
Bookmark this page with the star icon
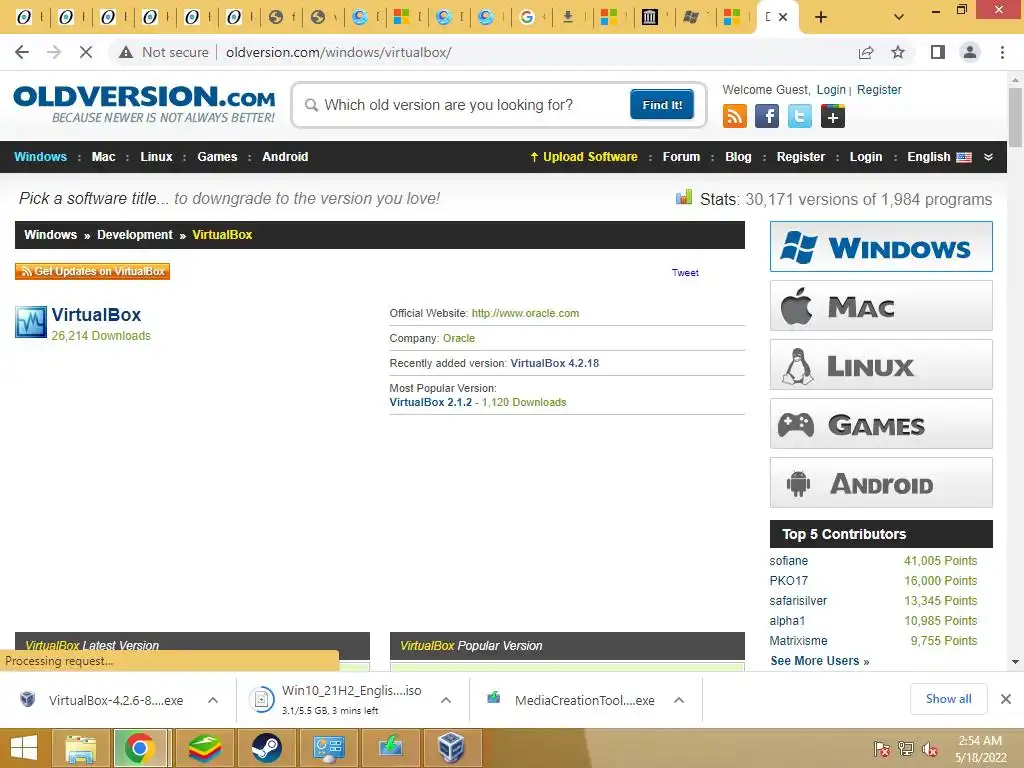(898, 52)
